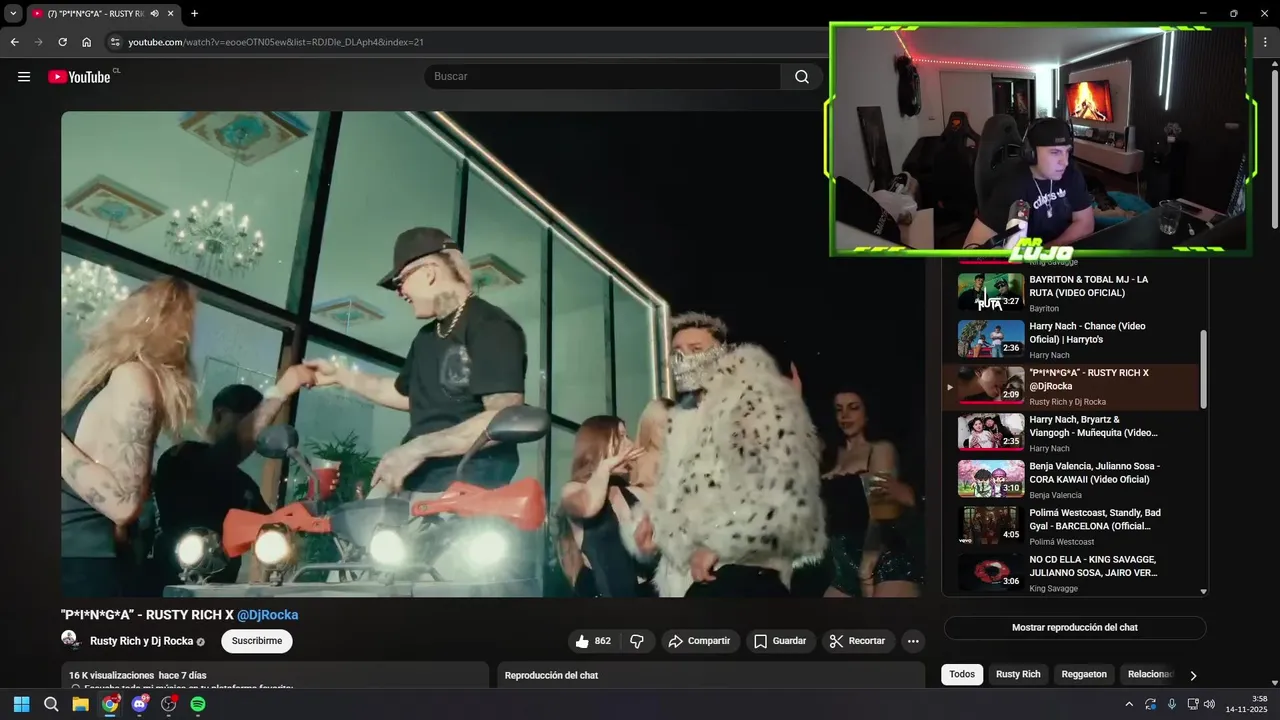
Task: Open more actions three-dot menu
Action: click(x=913, y=641)
